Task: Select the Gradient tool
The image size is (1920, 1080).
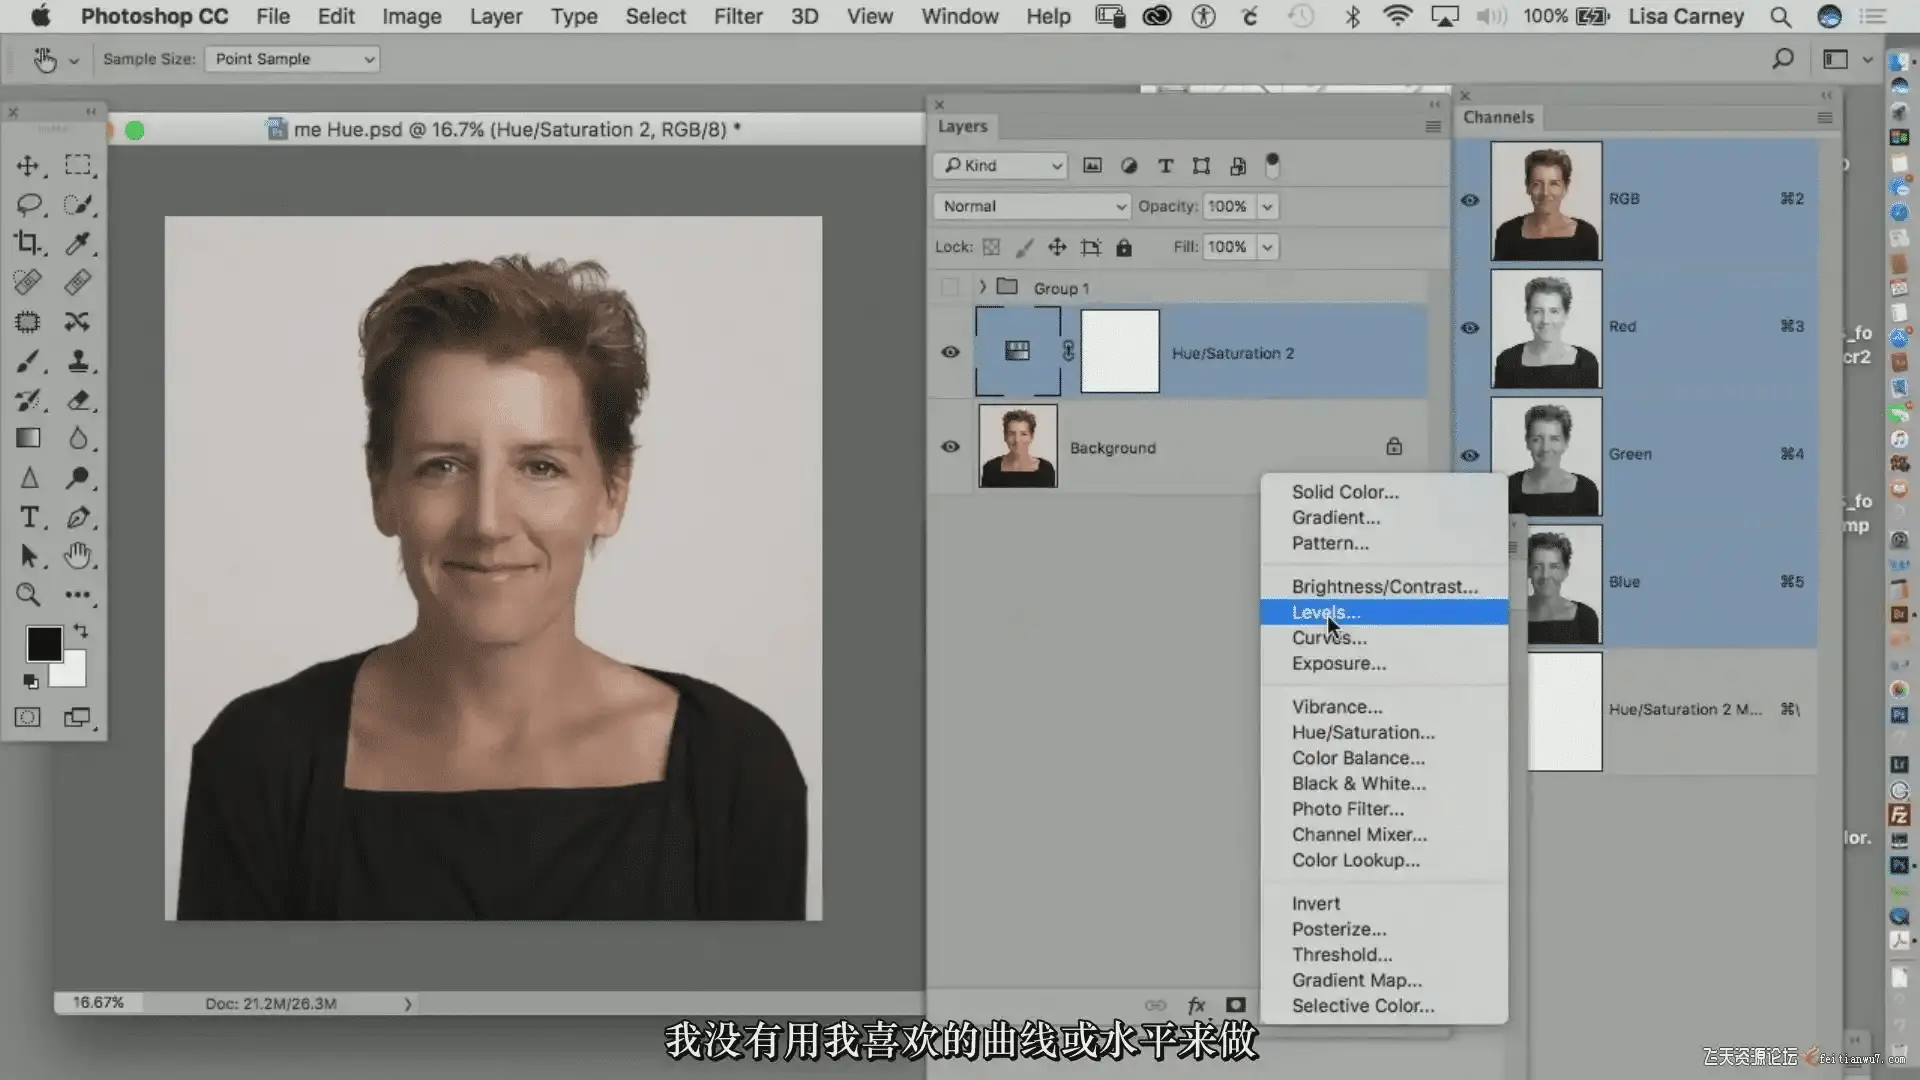Action: click(x=28, y=438)
